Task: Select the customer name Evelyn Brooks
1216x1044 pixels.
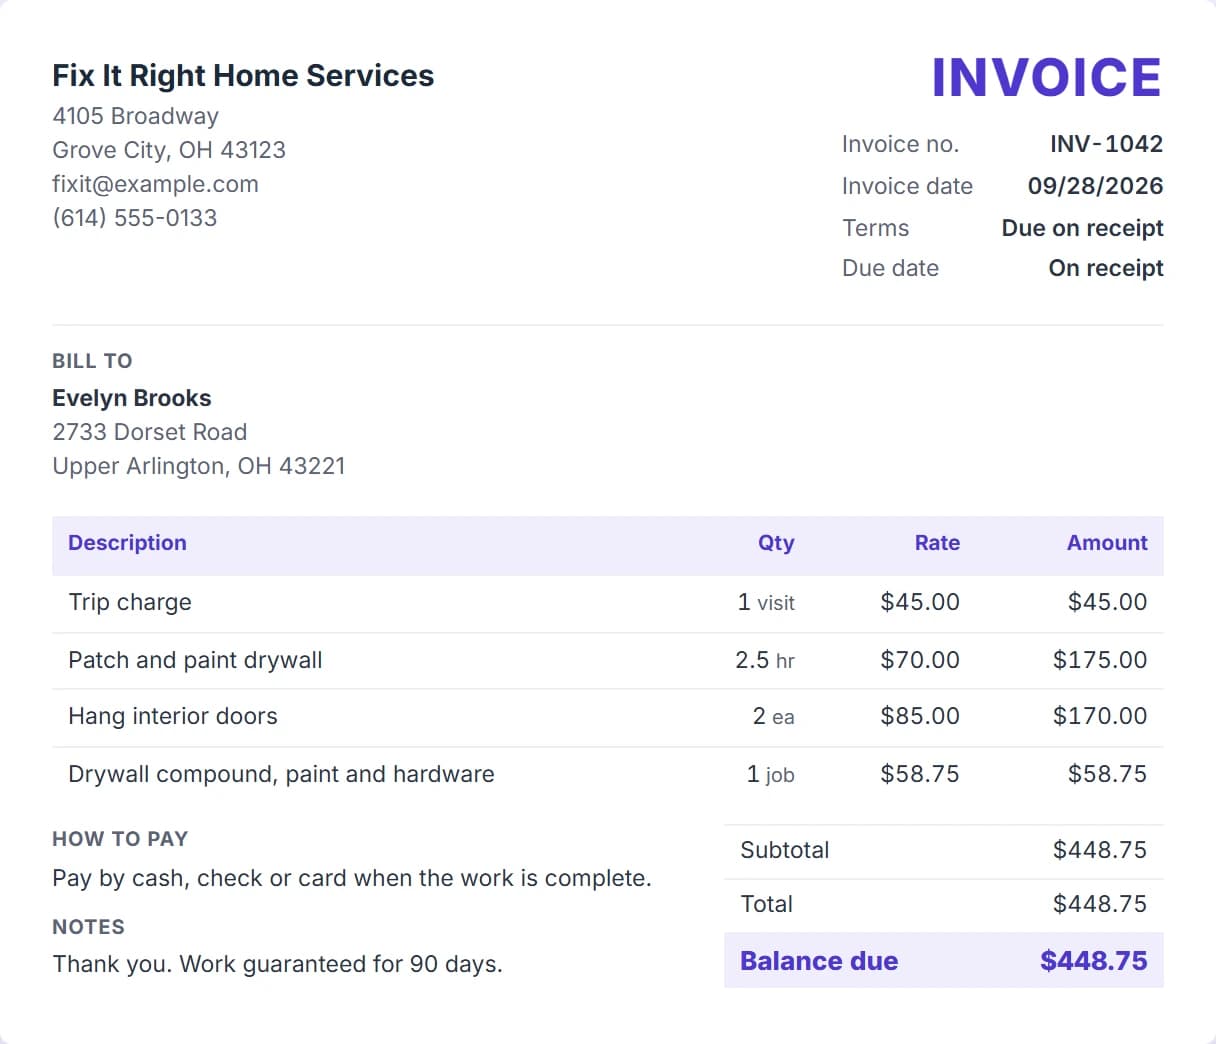Action: [132, 398]
